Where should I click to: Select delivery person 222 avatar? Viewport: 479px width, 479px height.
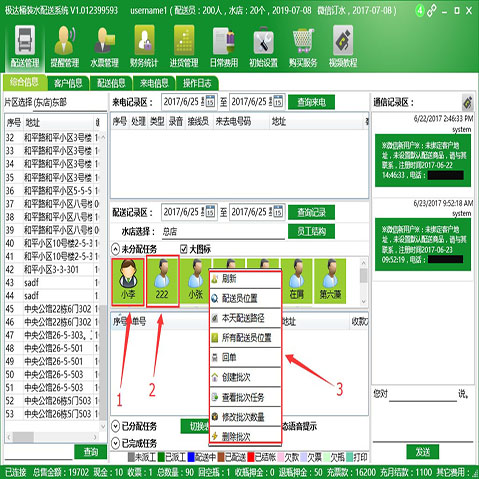click(x=162, y=281)
